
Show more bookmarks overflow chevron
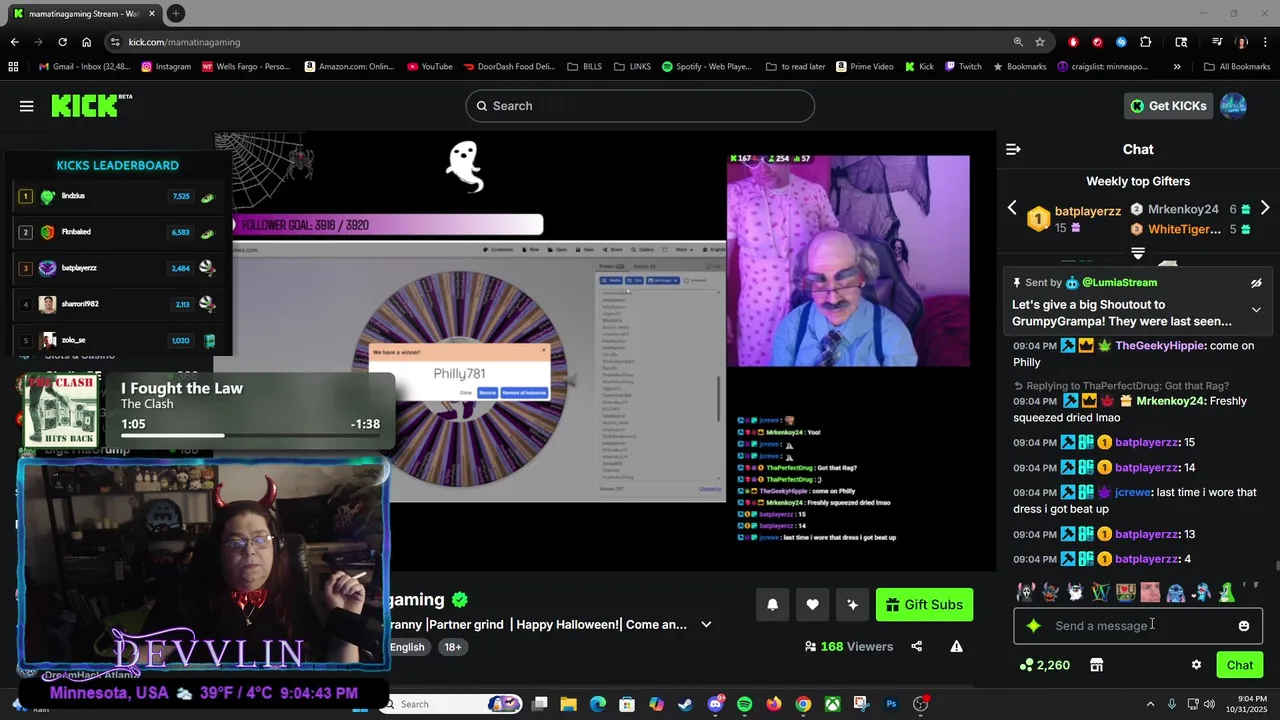[x=1177, y=67]
